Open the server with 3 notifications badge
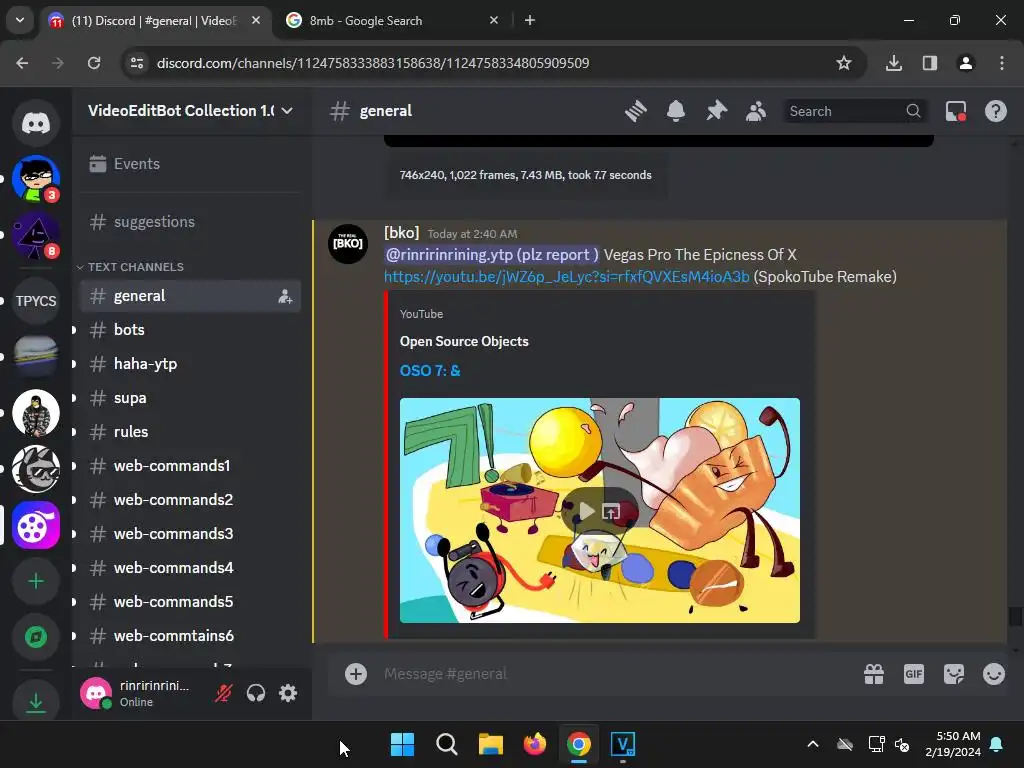The image size is (1024, 768). [36, 179]
